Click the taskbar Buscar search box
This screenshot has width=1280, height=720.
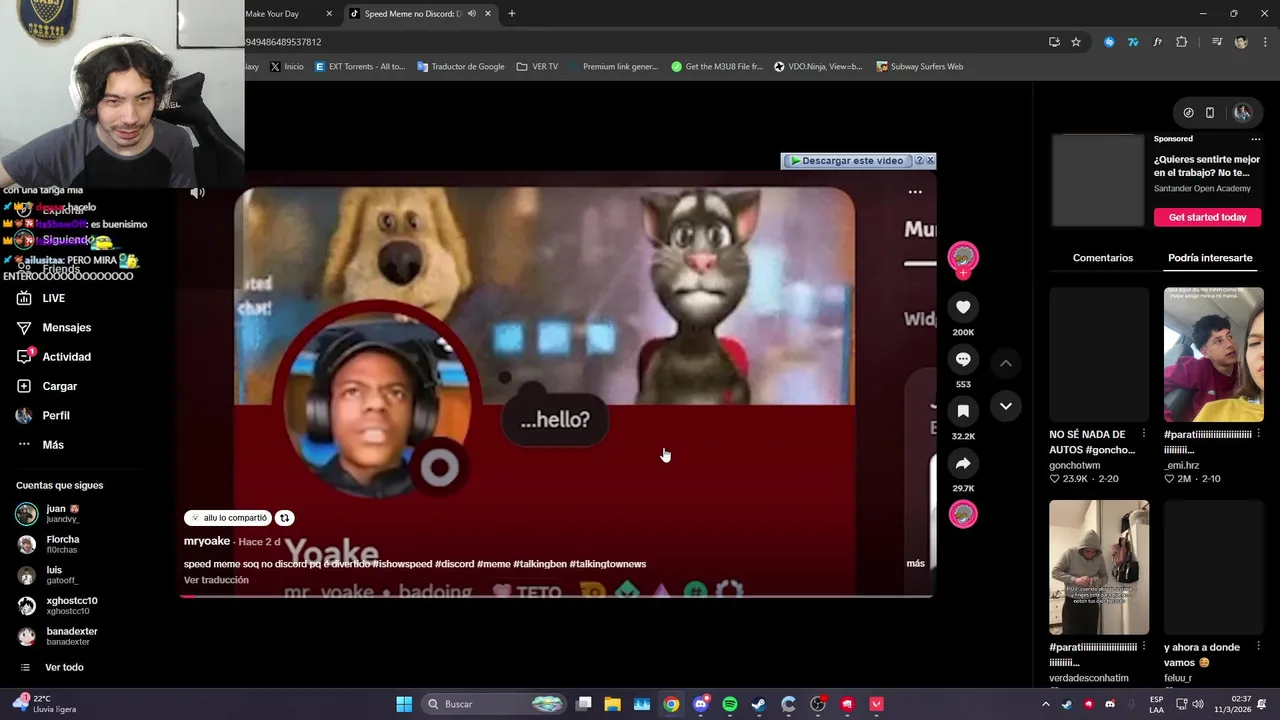point(495,704)
